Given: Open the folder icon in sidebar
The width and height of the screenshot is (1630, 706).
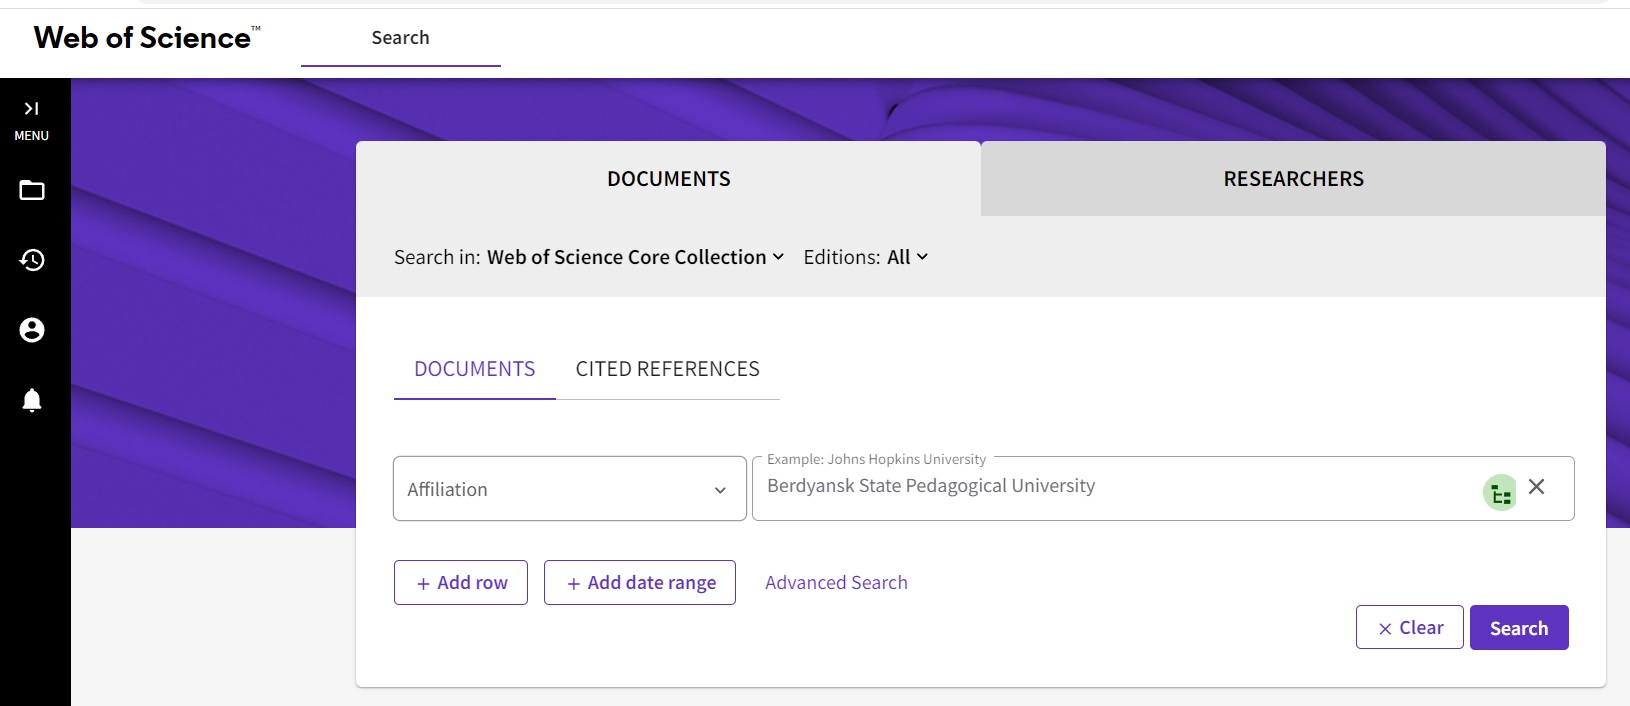Looking at the screenshot, I should tap(32, 190).
